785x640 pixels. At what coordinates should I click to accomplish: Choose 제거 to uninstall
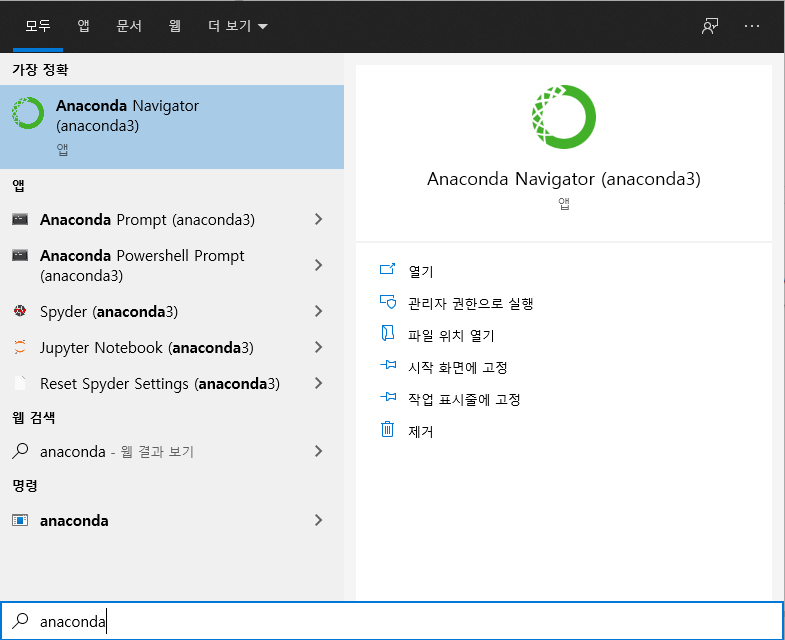point(421,431)
